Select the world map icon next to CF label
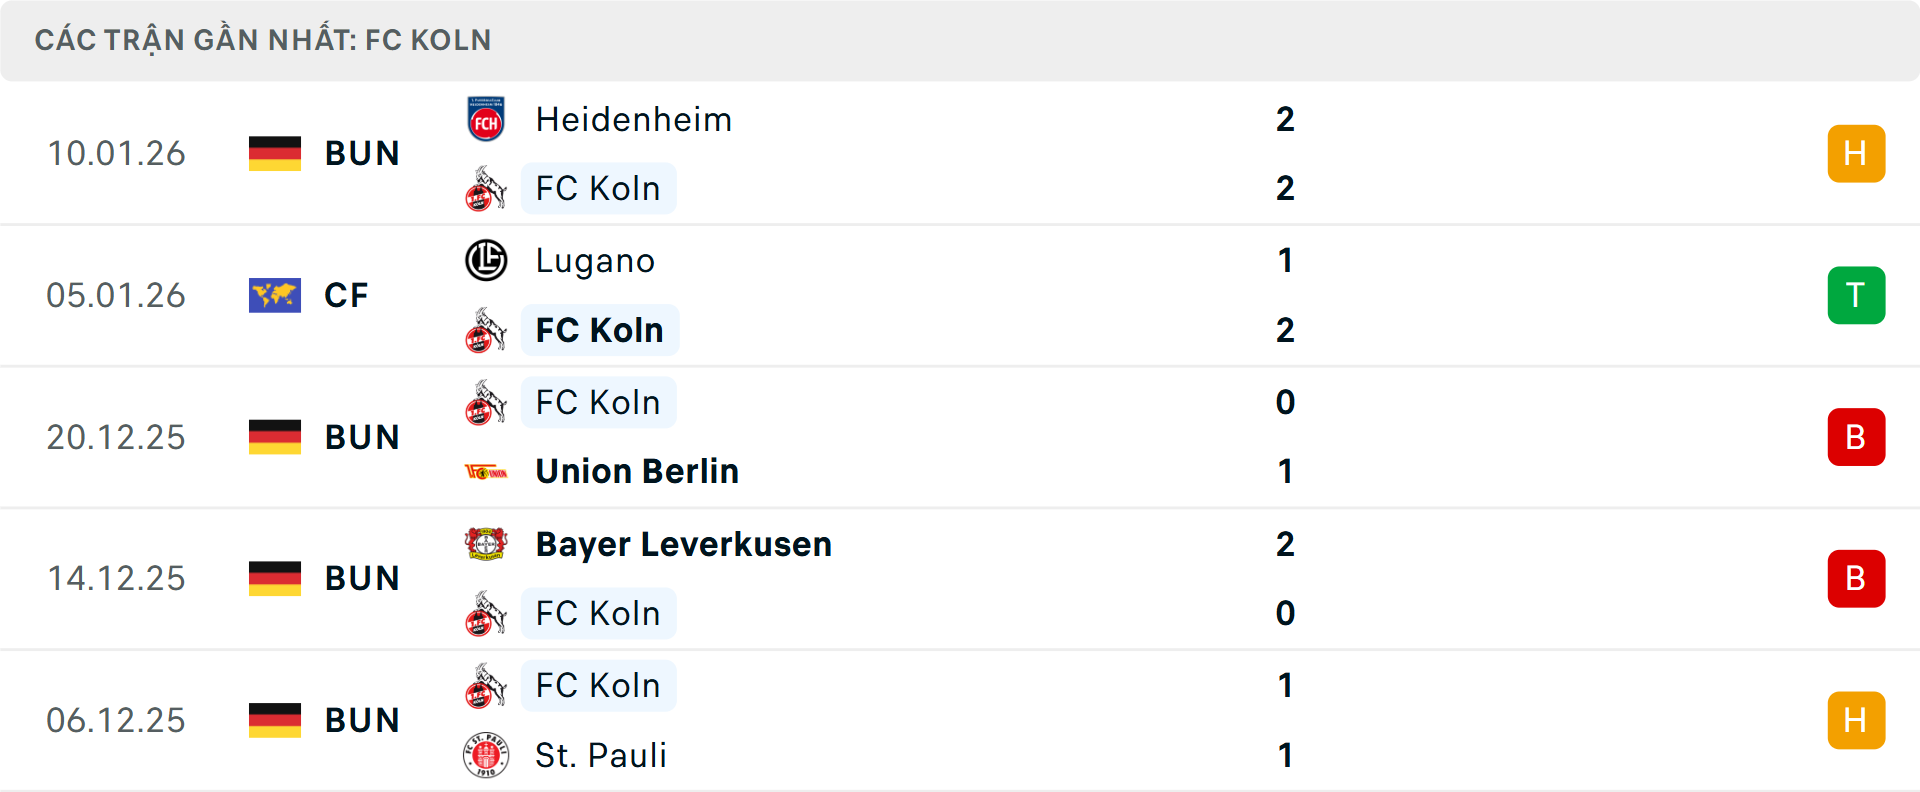 click(x=275, y=295)
